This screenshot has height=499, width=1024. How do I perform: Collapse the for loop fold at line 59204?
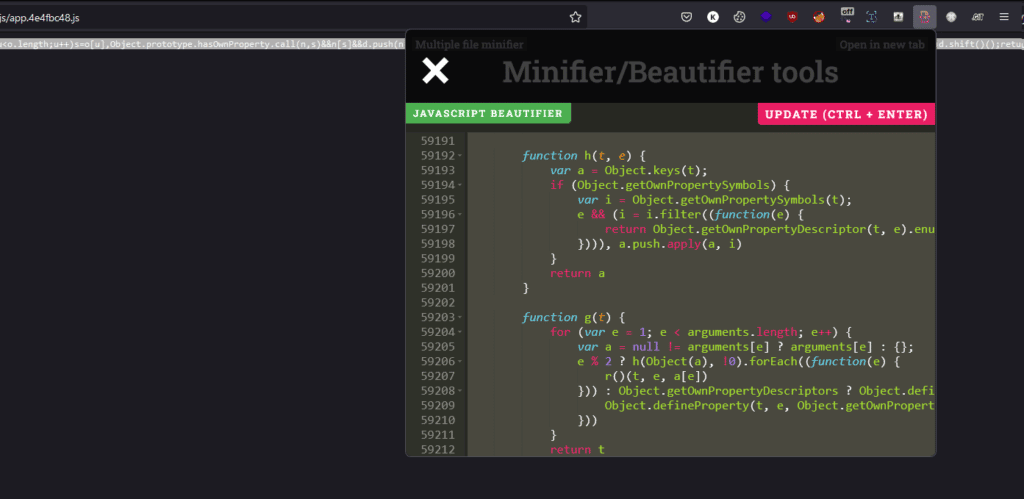tap(460, 333)
